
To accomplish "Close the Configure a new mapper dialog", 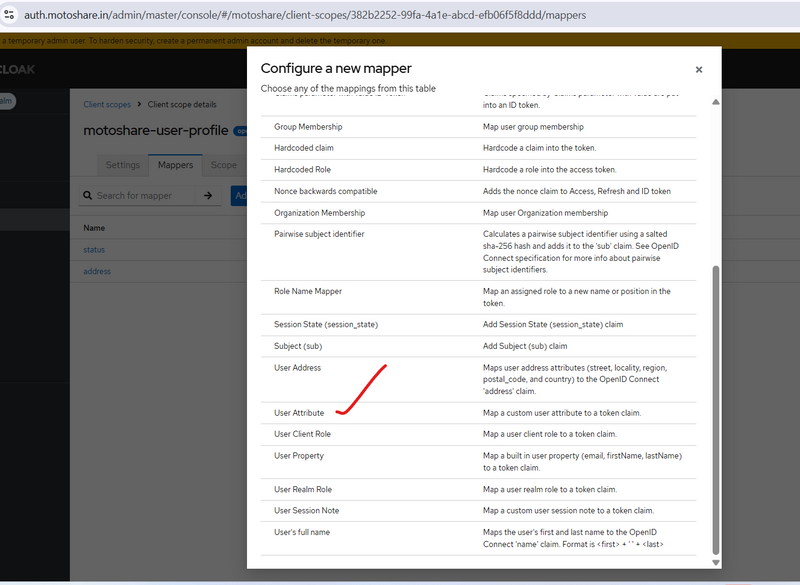I will [x=698, y=70].
